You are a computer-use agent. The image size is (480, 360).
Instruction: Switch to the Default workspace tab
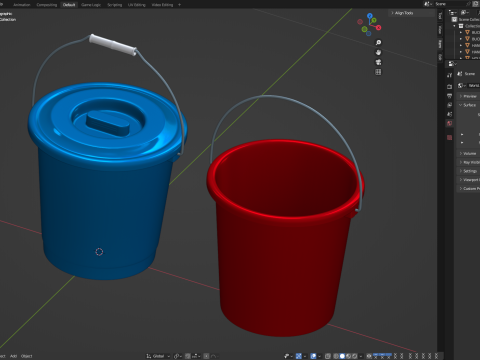click(69, 5)
